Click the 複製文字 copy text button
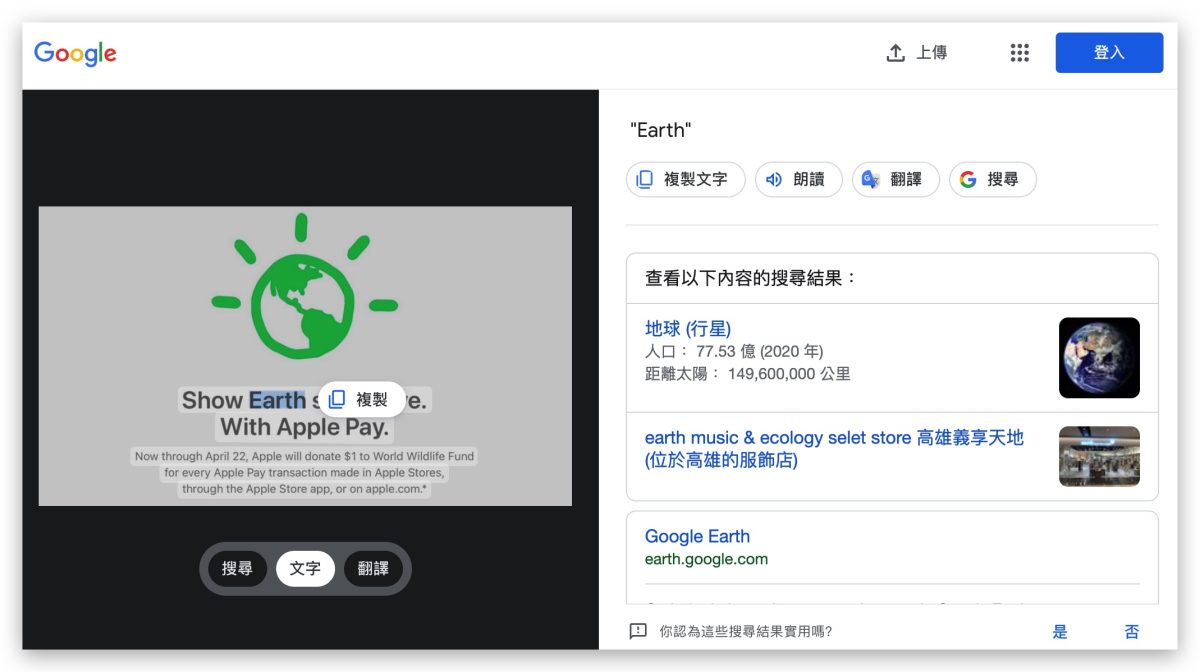Image resolution: width=1200 pixels, height=672 pixels. (x=686, y=180)
